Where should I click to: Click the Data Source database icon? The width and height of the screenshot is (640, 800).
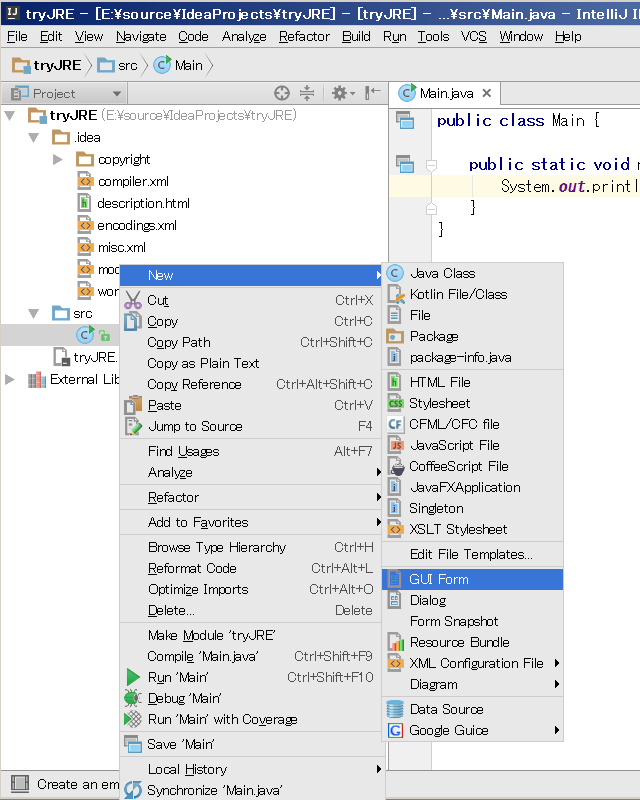(395, 709)
